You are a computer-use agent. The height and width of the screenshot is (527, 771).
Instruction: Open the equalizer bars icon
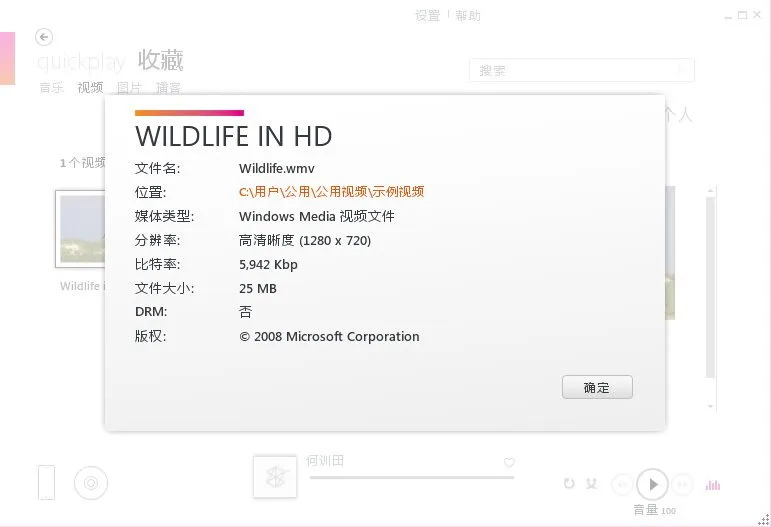712,485
